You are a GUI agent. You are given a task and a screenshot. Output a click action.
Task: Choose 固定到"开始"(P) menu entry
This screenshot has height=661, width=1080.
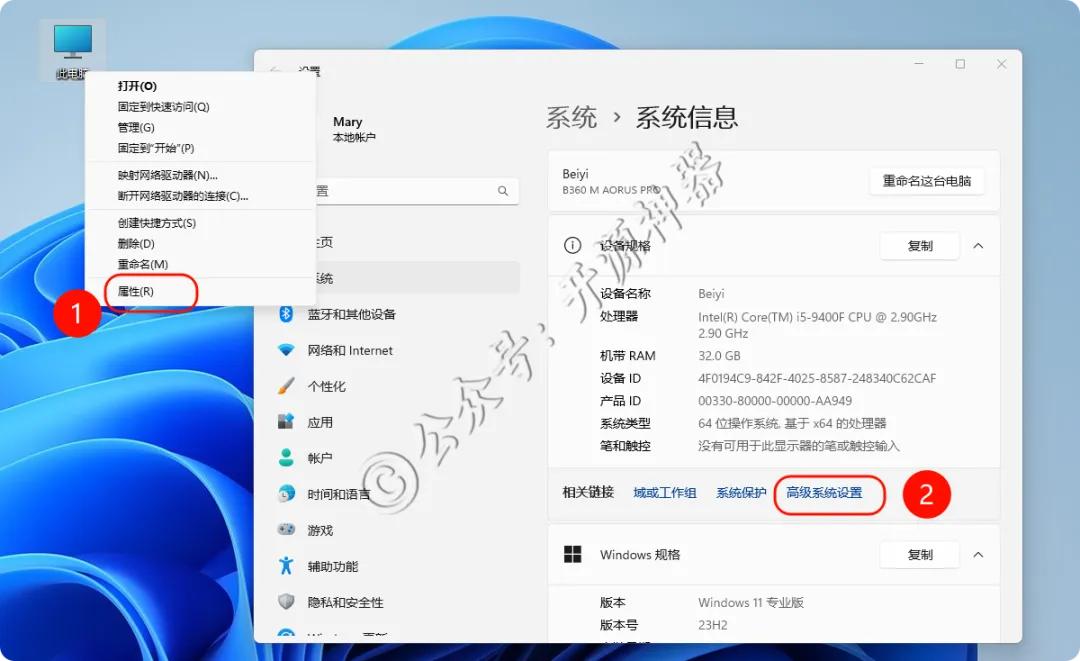coord(156,148)
